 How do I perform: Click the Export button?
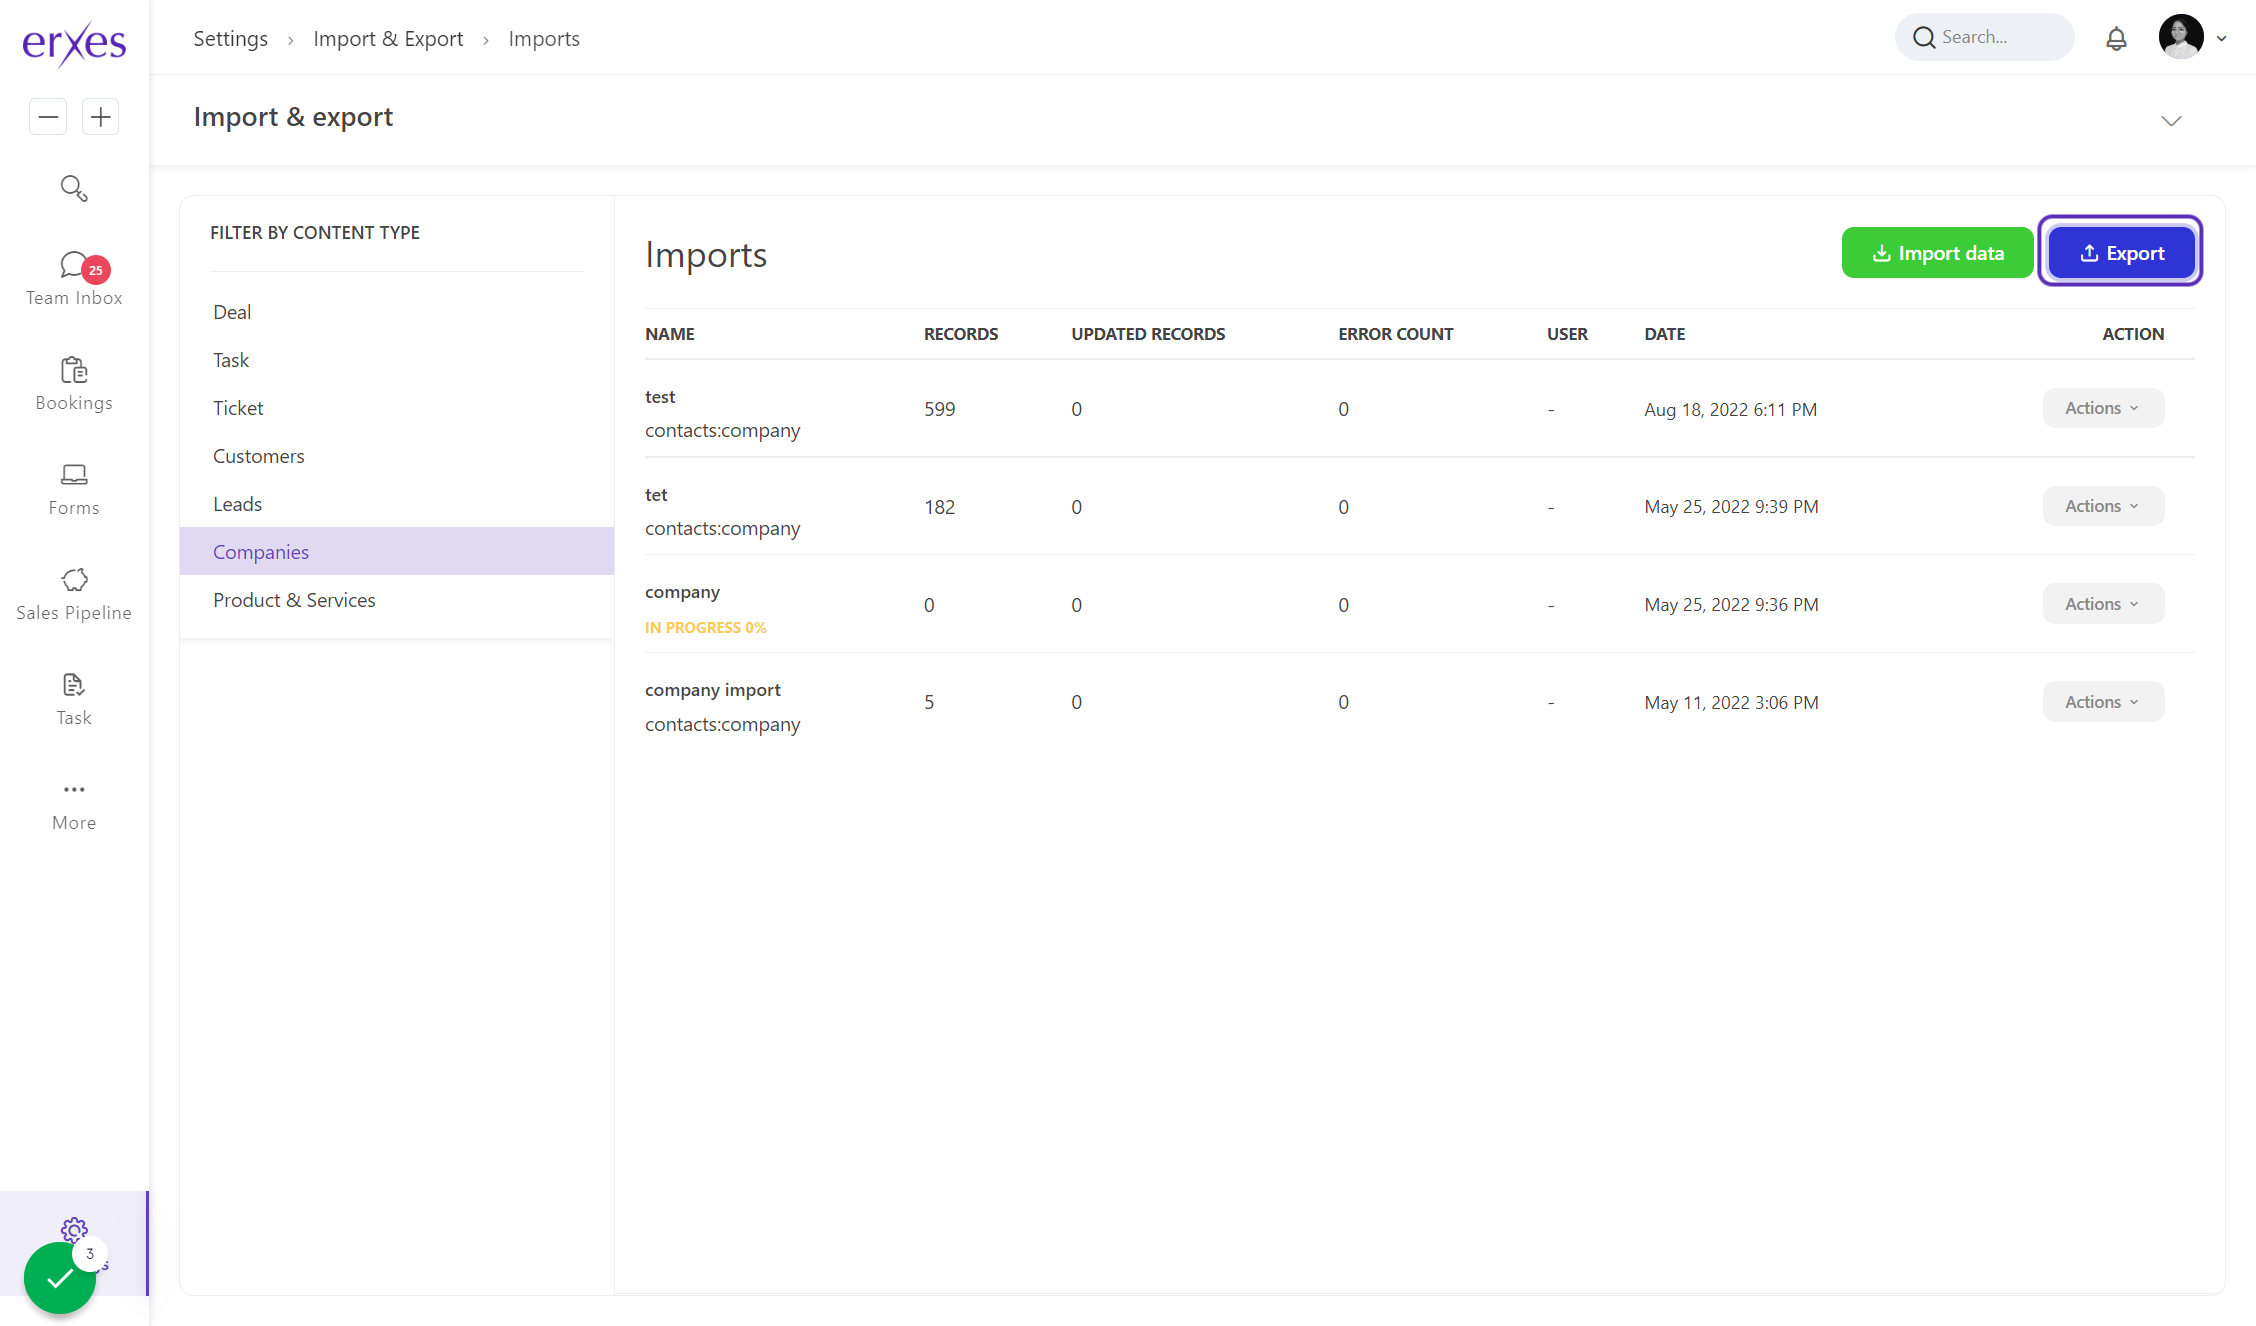coord(2121,253)
